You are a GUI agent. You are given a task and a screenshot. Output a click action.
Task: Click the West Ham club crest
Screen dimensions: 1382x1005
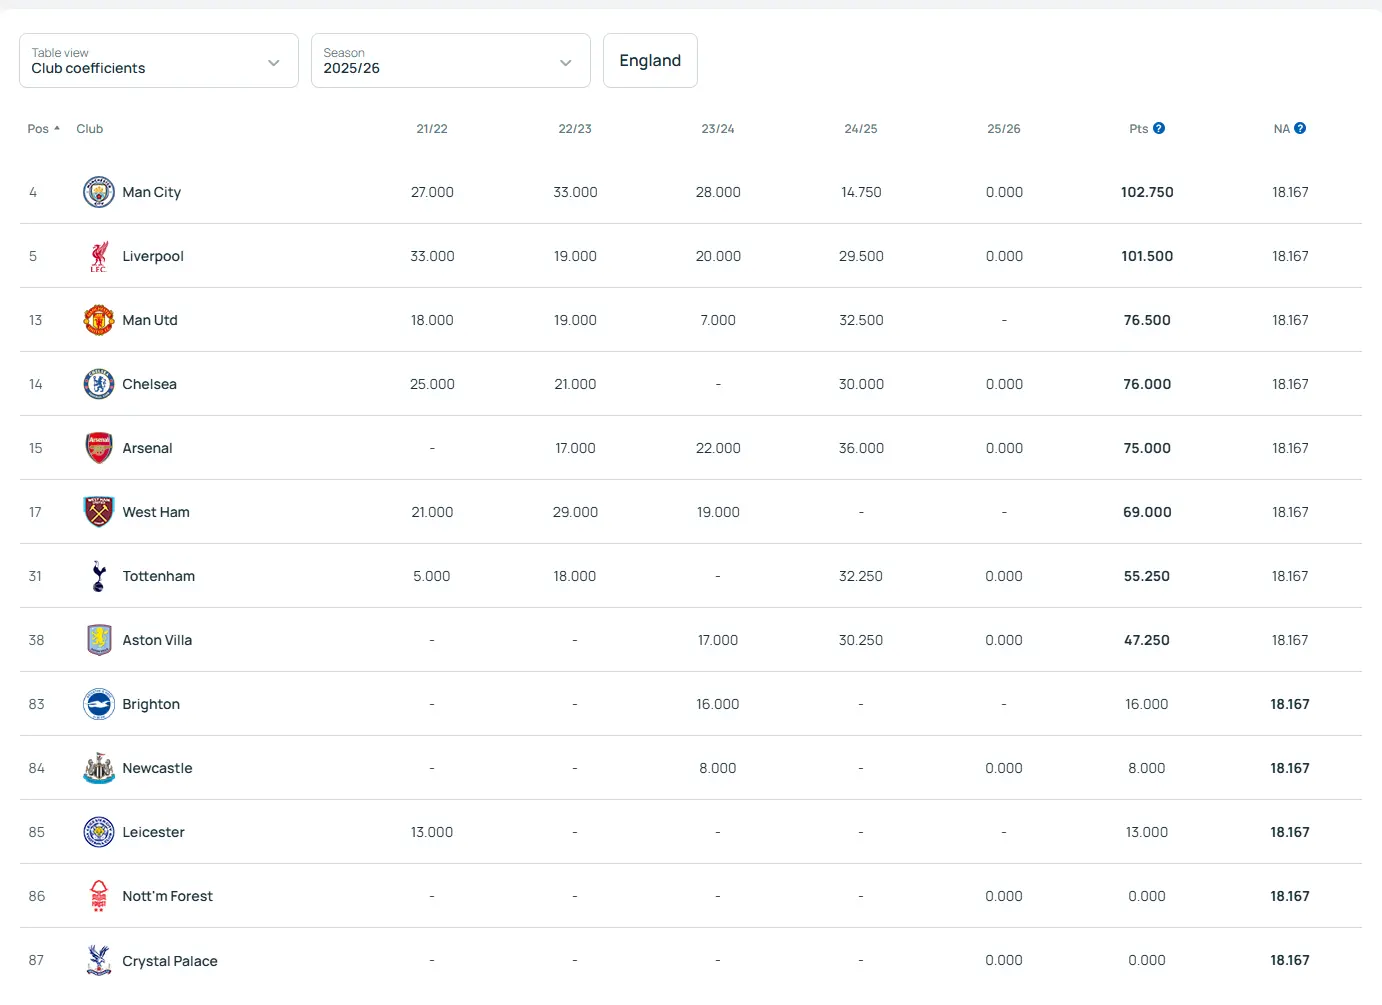pyautogui.click(x=98, y=512)
